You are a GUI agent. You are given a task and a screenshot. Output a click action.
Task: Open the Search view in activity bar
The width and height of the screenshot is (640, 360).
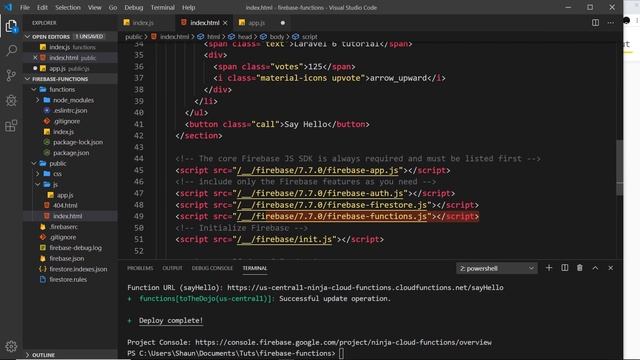[x=11, y=51]
